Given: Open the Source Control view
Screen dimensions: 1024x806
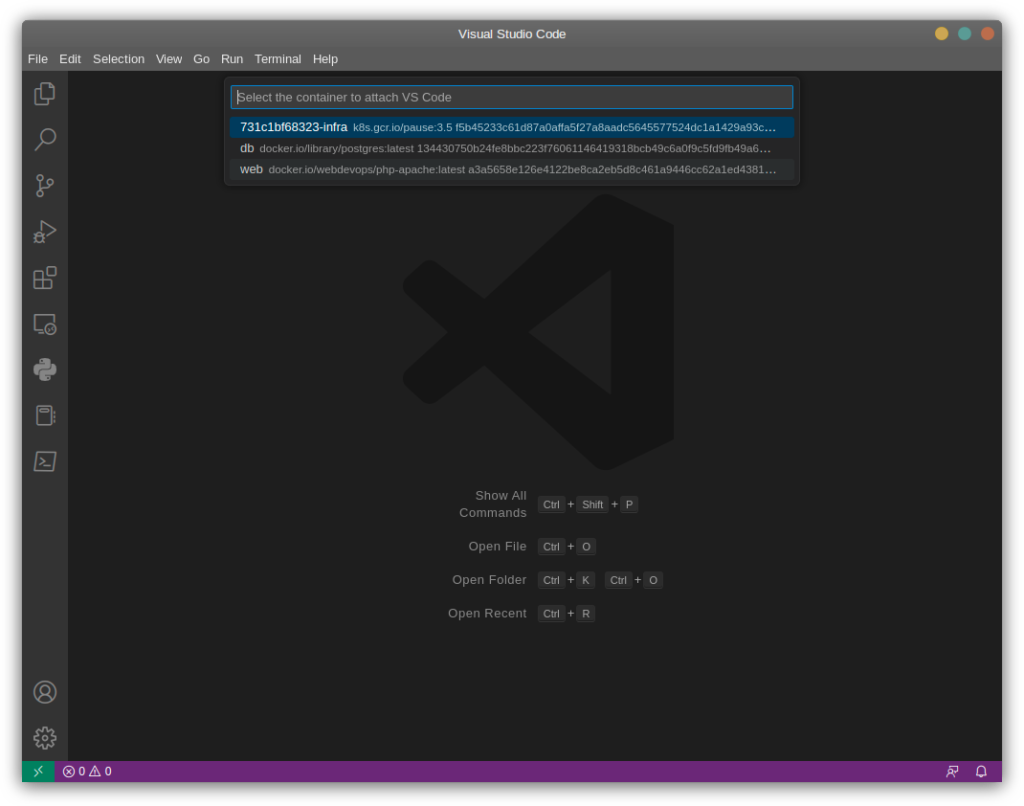Looking at the screenshot, I should tap(44, 186).
